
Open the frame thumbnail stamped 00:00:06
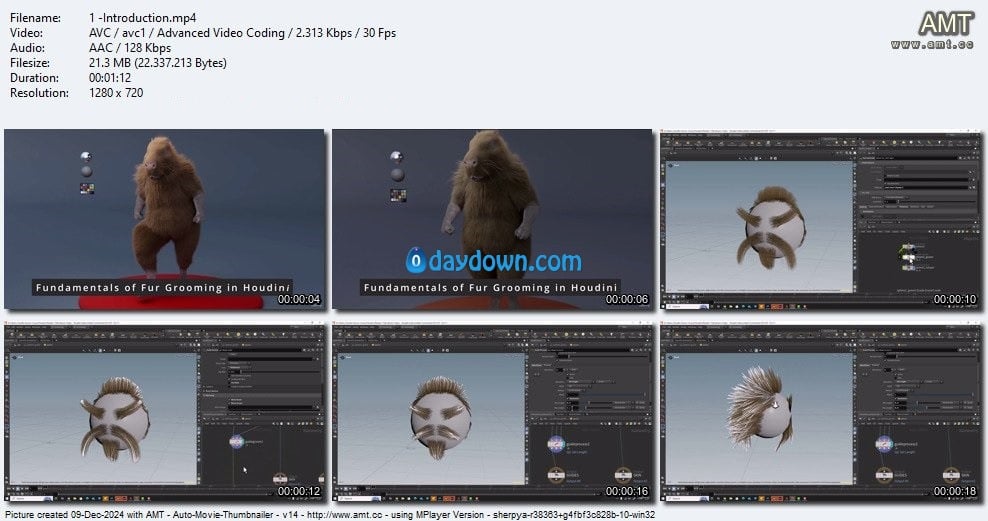(492, 219)
